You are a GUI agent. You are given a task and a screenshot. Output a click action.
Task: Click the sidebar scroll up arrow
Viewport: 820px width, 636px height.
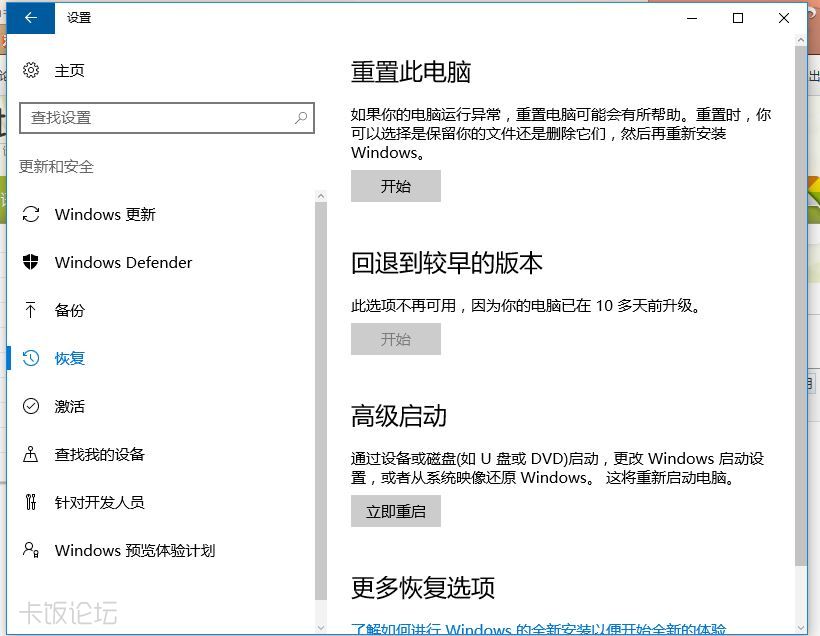pos(321,196)
